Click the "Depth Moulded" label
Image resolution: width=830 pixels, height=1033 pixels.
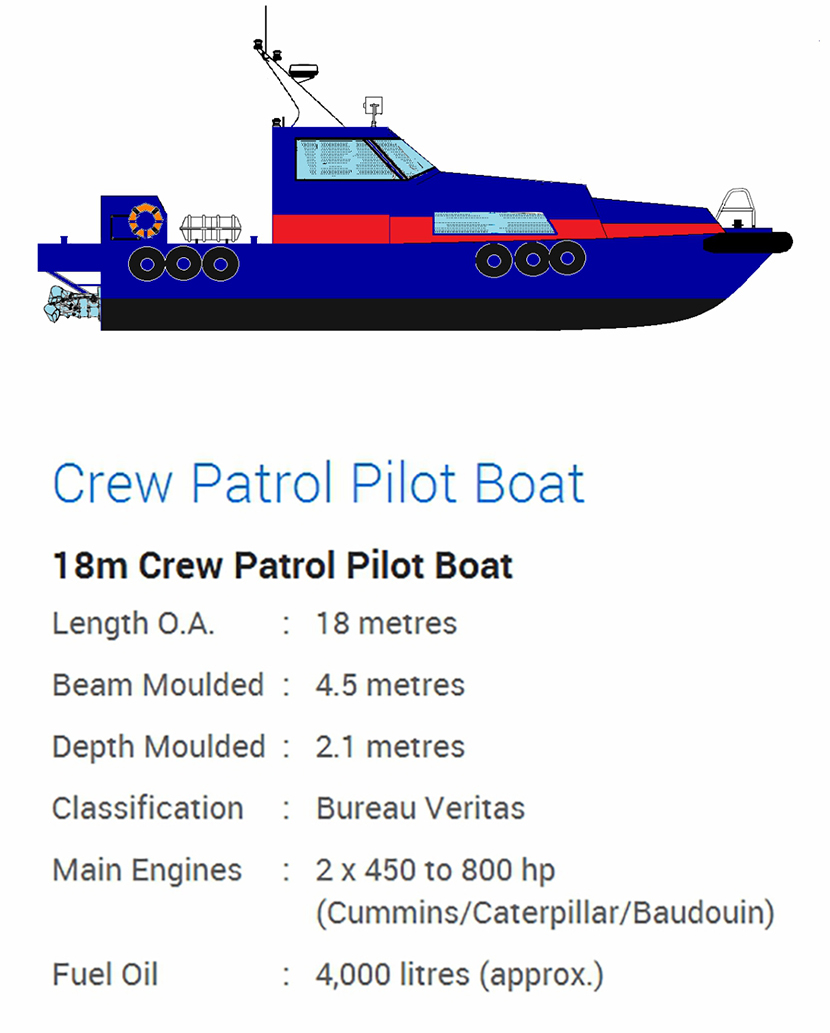[158, 747]
